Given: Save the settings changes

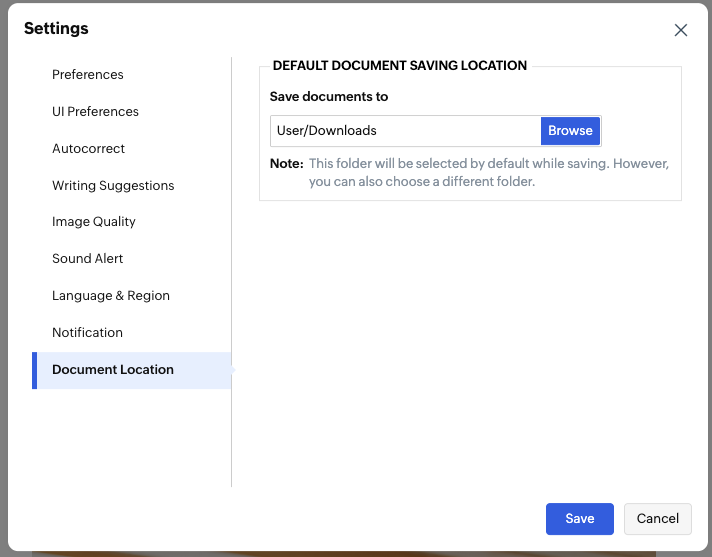Looking at the screenshot, I should tap(579, 518).
